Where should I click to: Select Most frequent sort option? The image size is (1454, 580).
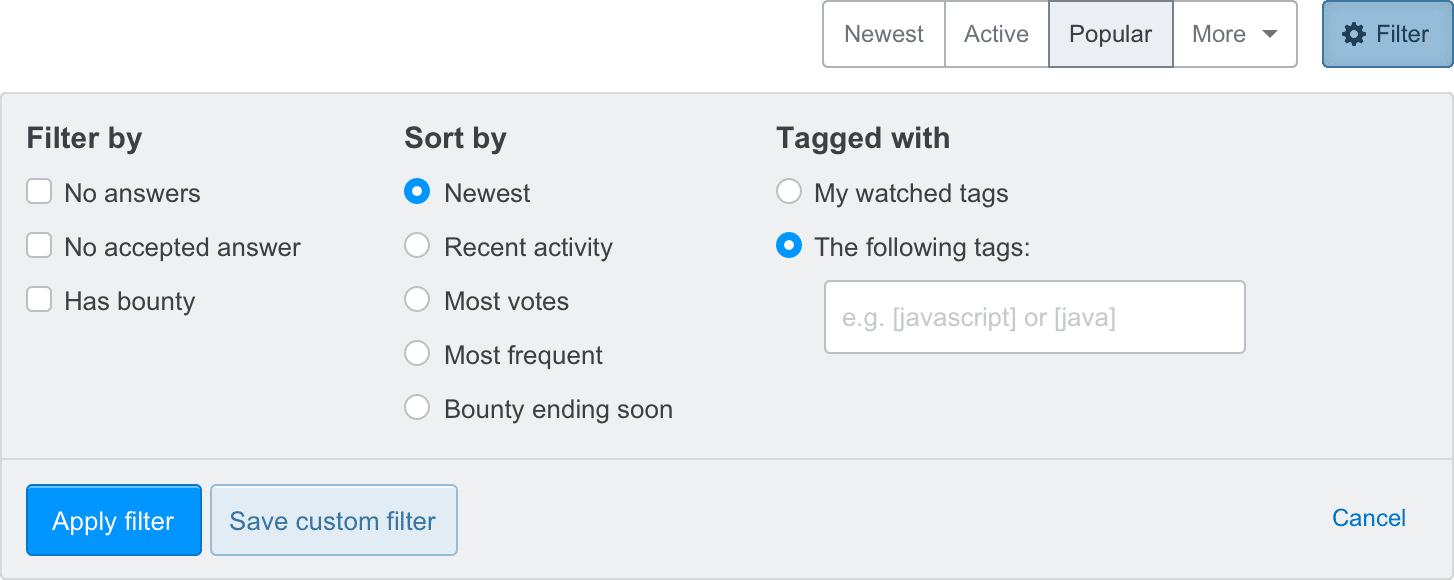(x=417, y=354)
